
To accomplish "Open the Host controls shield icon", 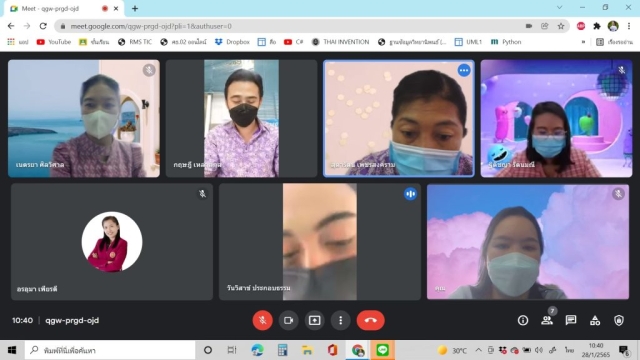I will [x=619, y=320].
